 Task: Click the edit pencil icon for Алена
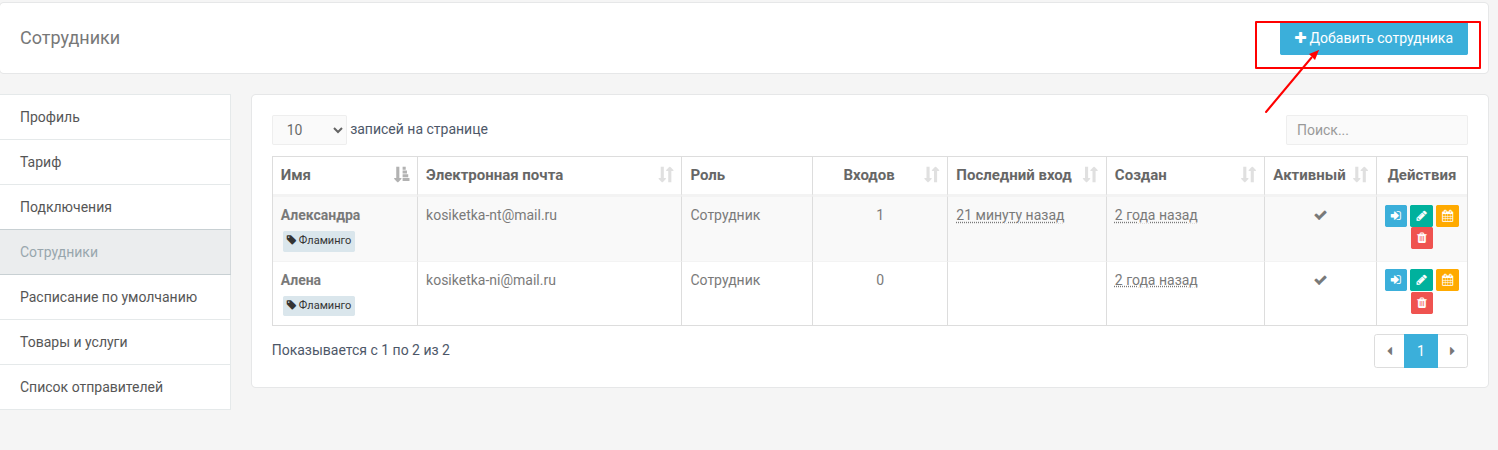1421,281
